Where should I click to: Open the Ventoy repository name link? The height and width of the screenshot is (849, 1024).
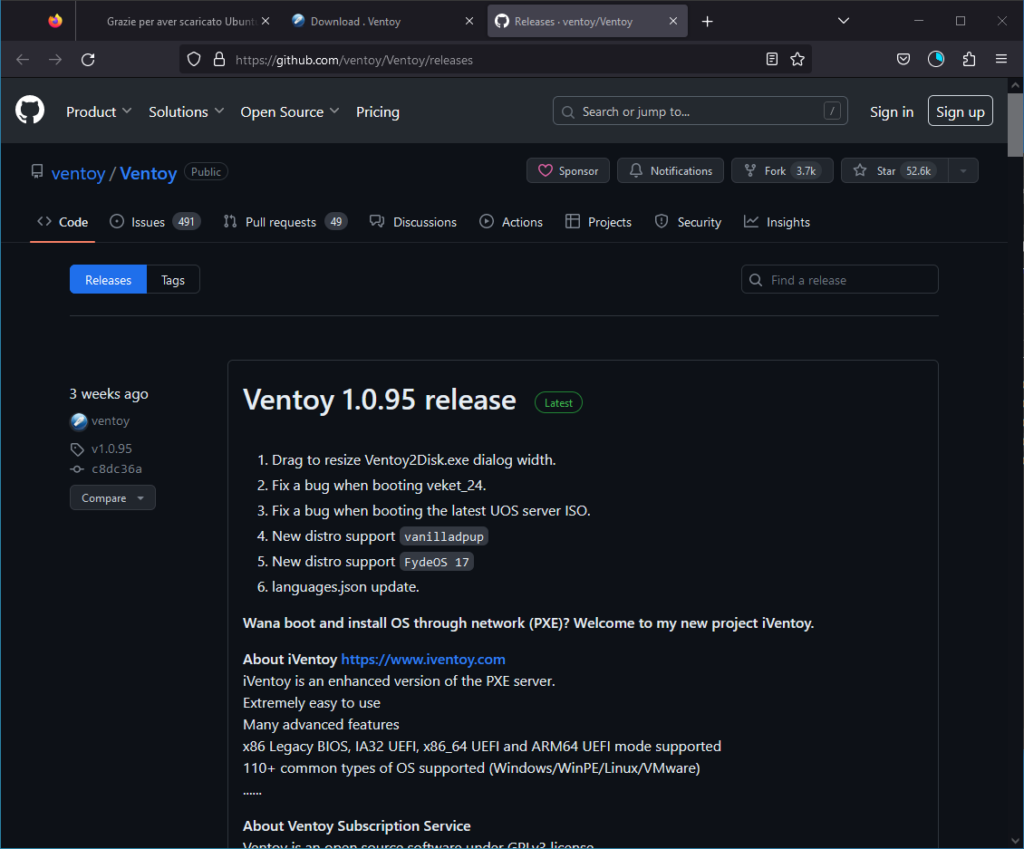[x=148, y=173]
